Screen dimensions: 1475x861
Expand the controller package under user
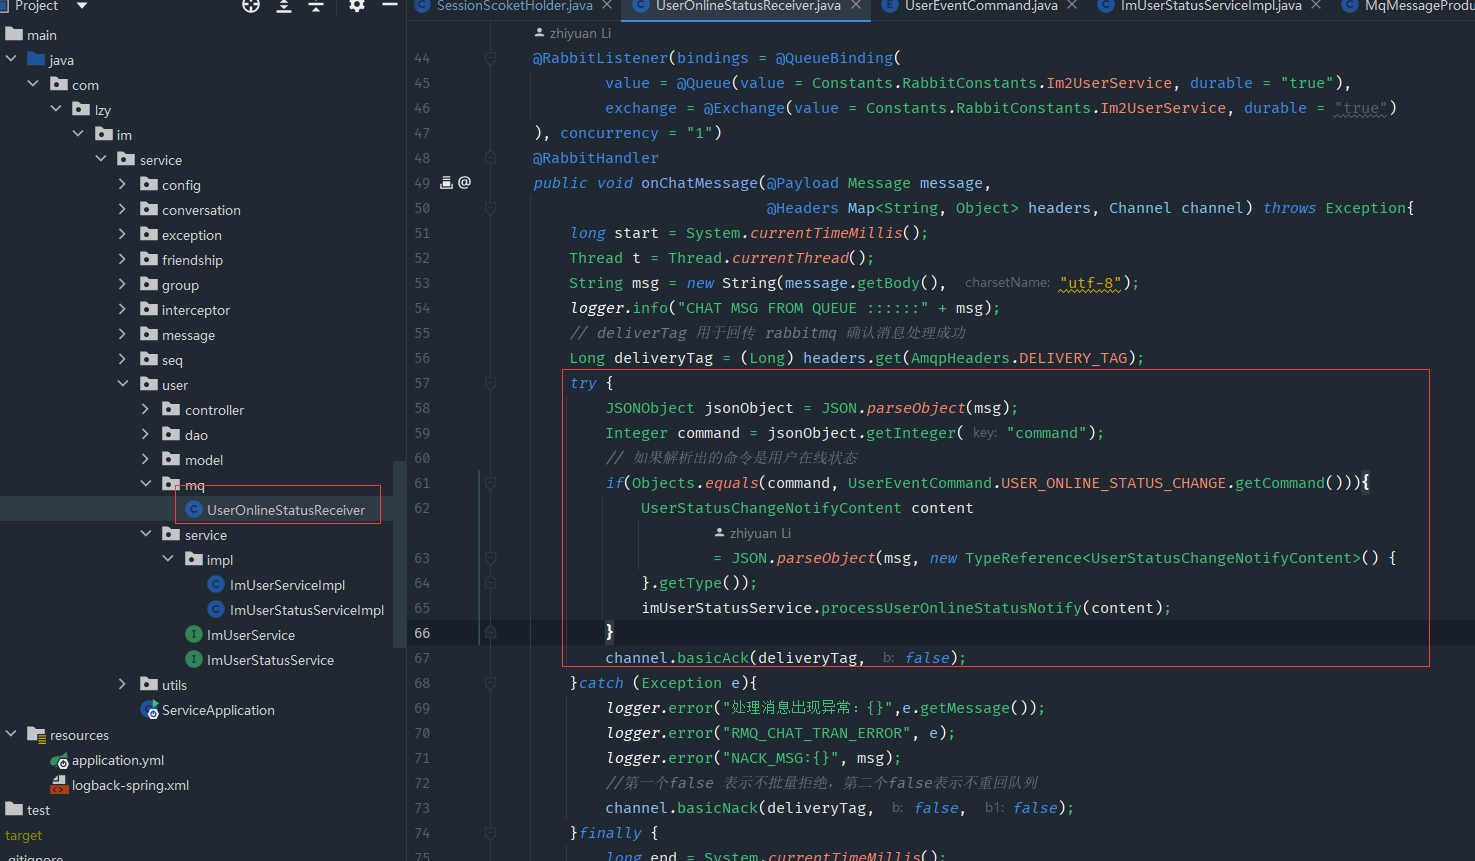point(145,409)
